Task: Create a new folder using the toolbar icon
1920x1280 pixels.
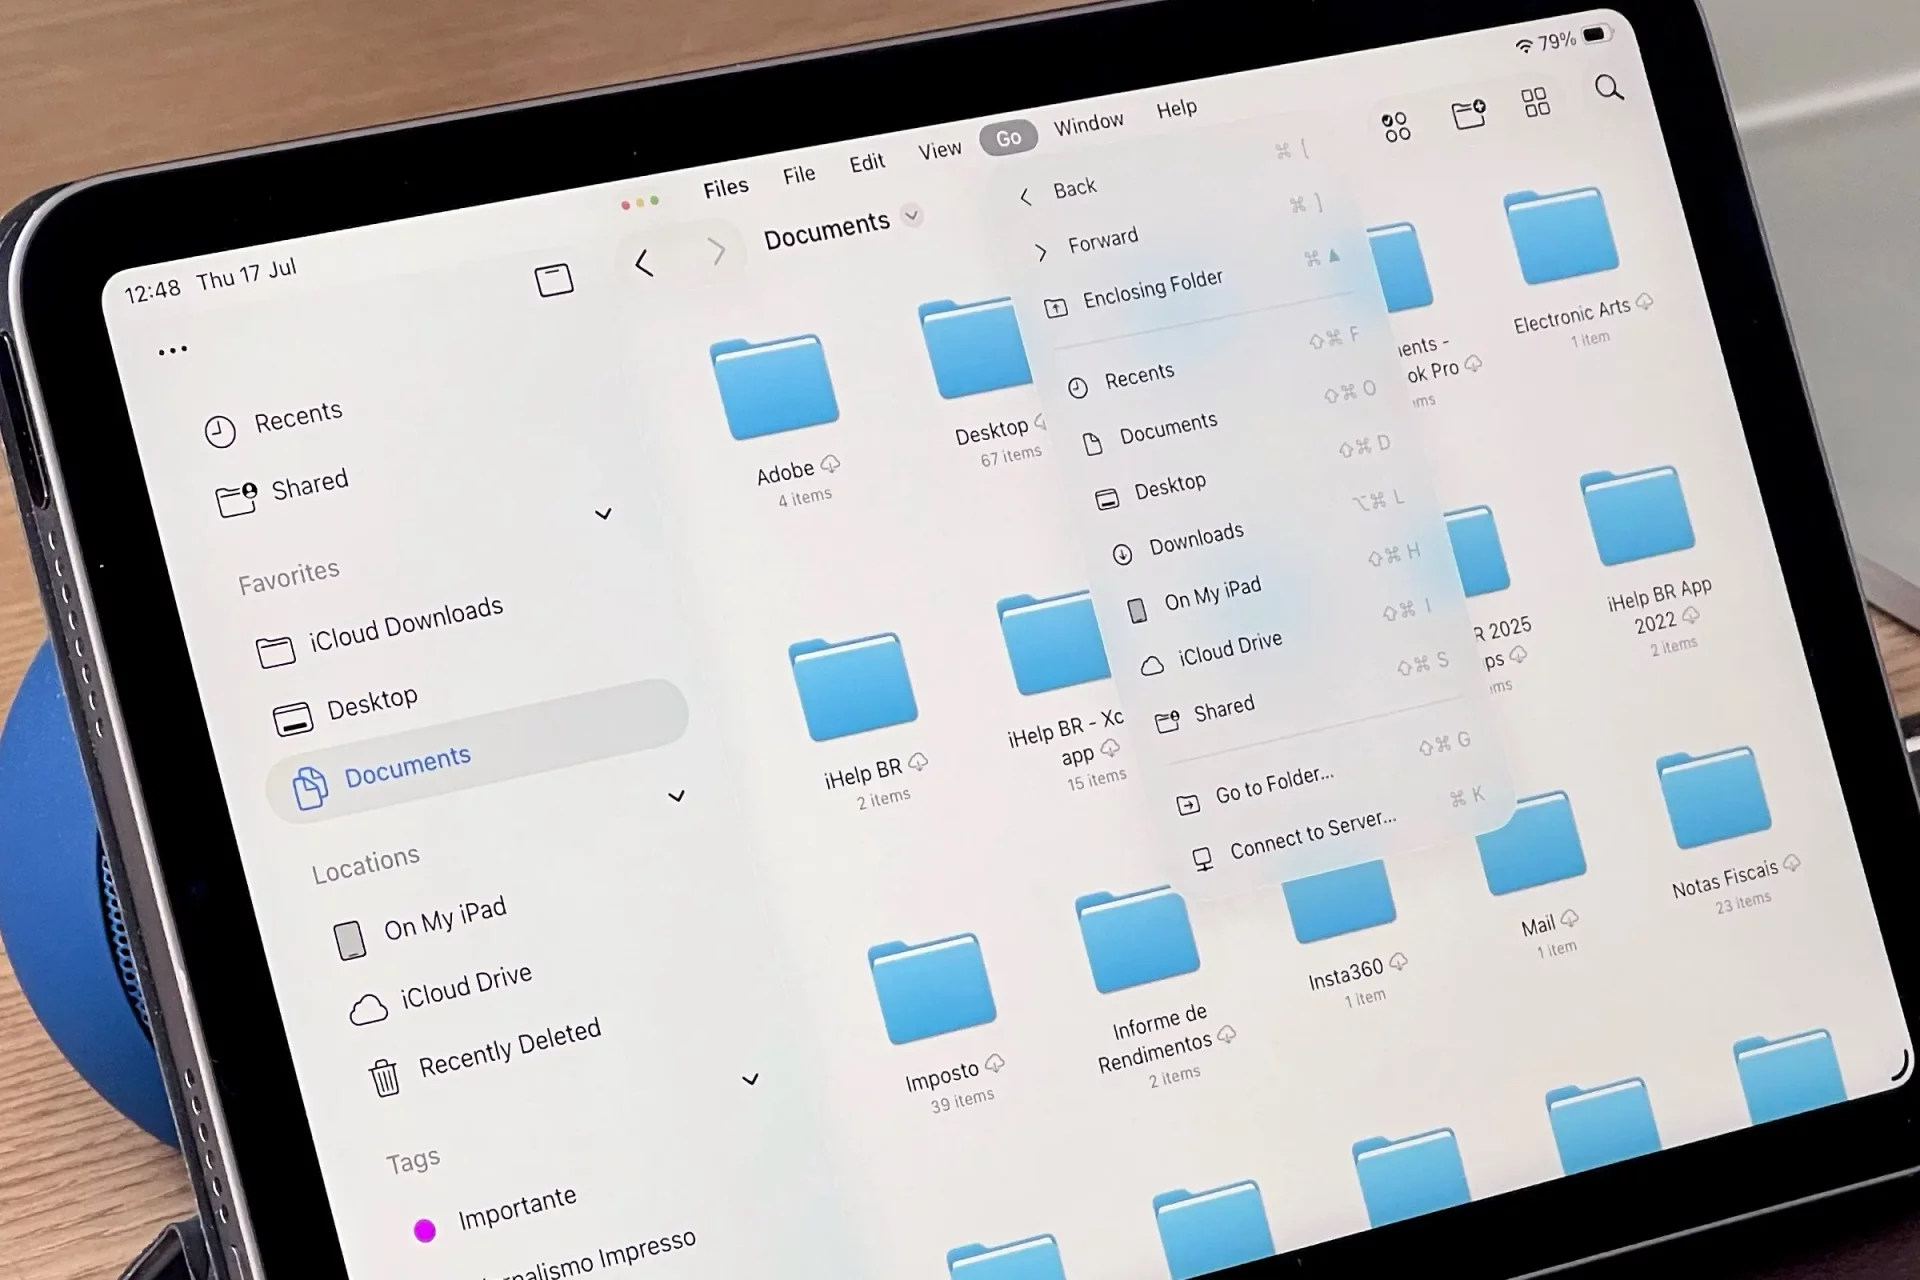Action: pyautogui.click(x=1468, y=113)
